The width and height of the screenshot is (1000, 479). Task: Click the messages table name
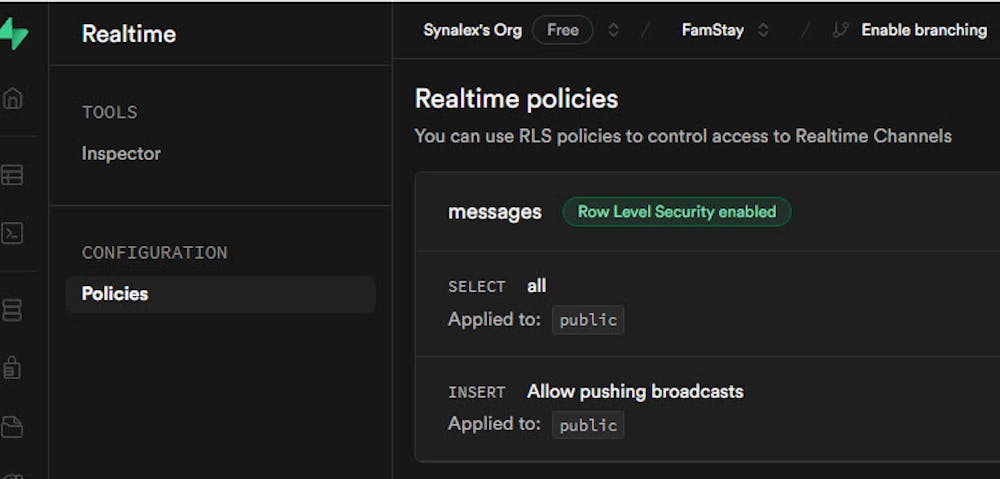pyautogui.click(x=494, y=212)
